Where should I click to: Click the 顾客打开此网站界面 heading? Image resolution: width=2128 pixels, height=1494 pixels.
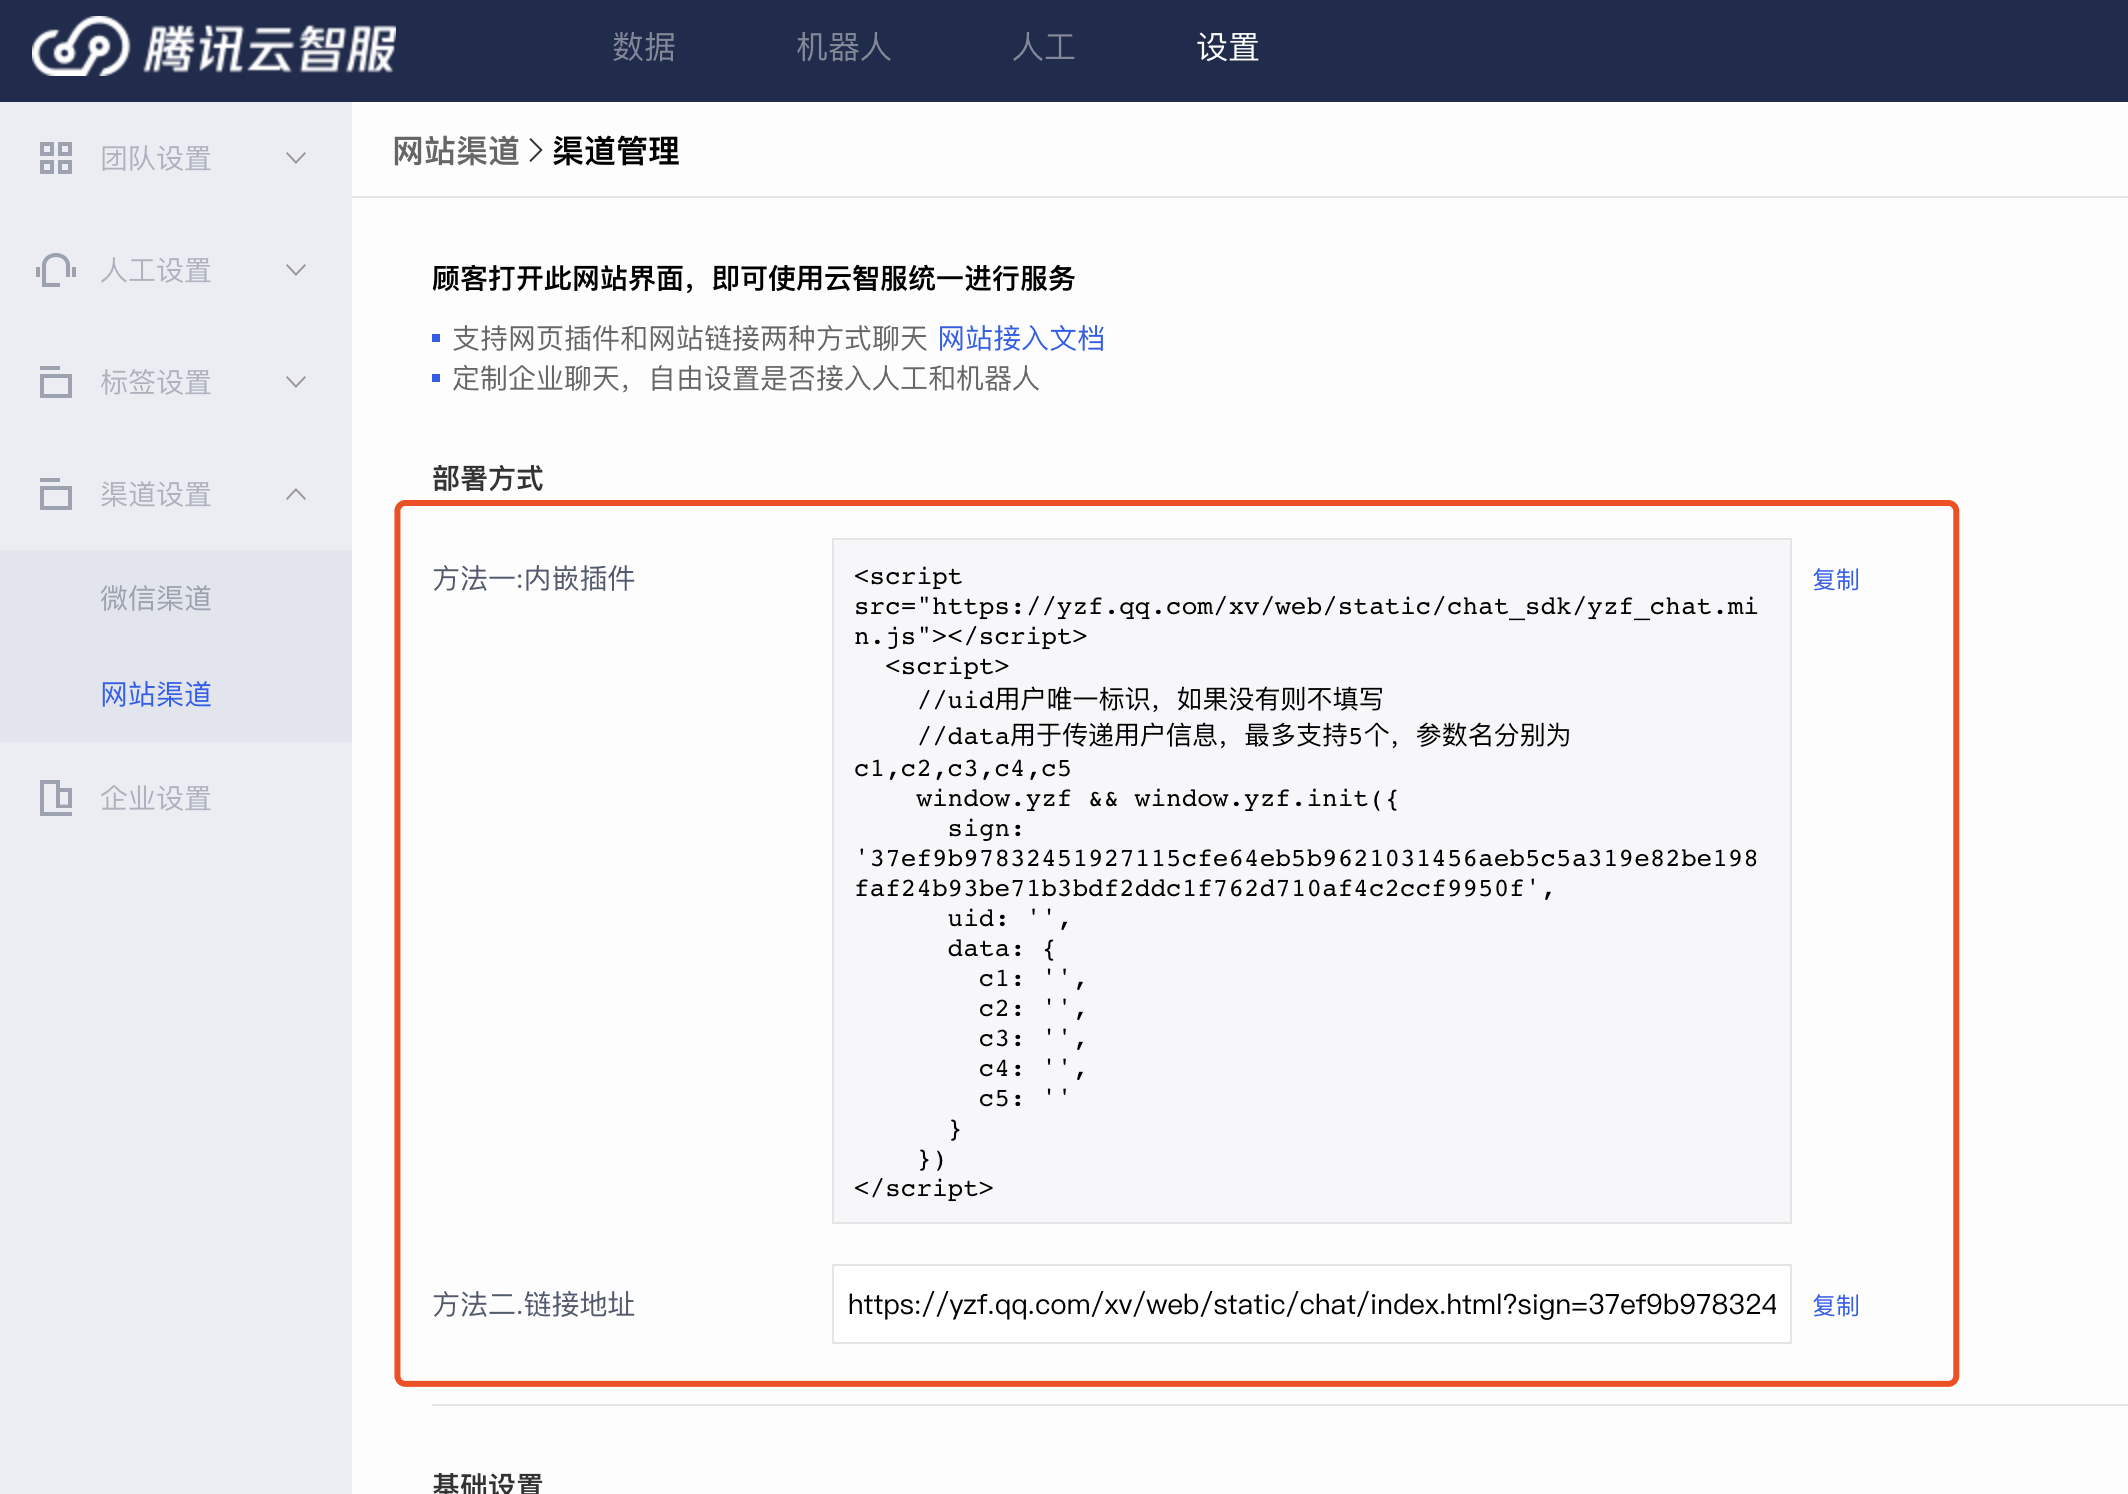click(754, 278)
